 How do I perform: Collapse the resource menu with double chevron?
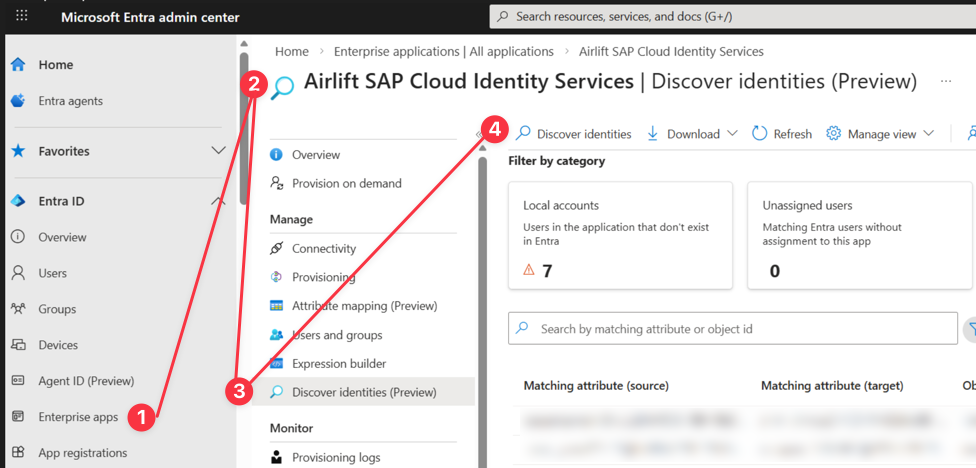[479, 134]
